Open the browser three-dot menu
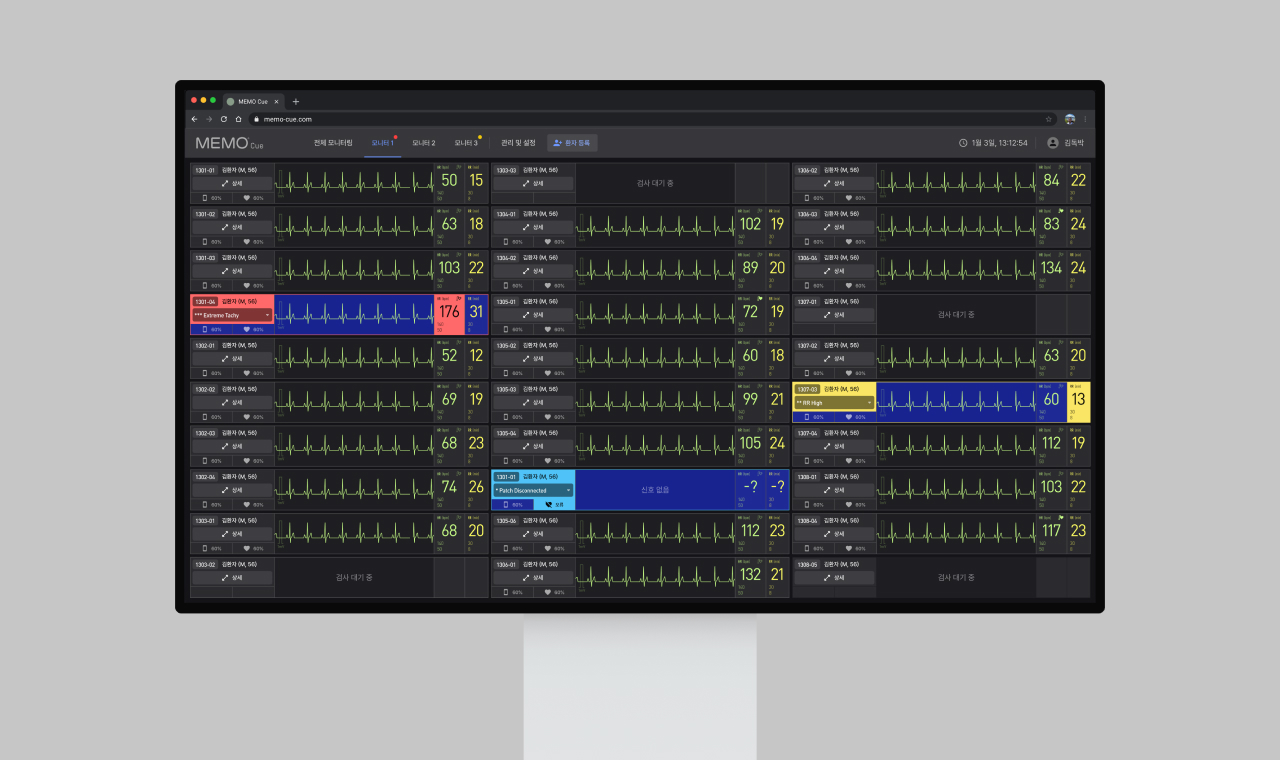 1085,119
